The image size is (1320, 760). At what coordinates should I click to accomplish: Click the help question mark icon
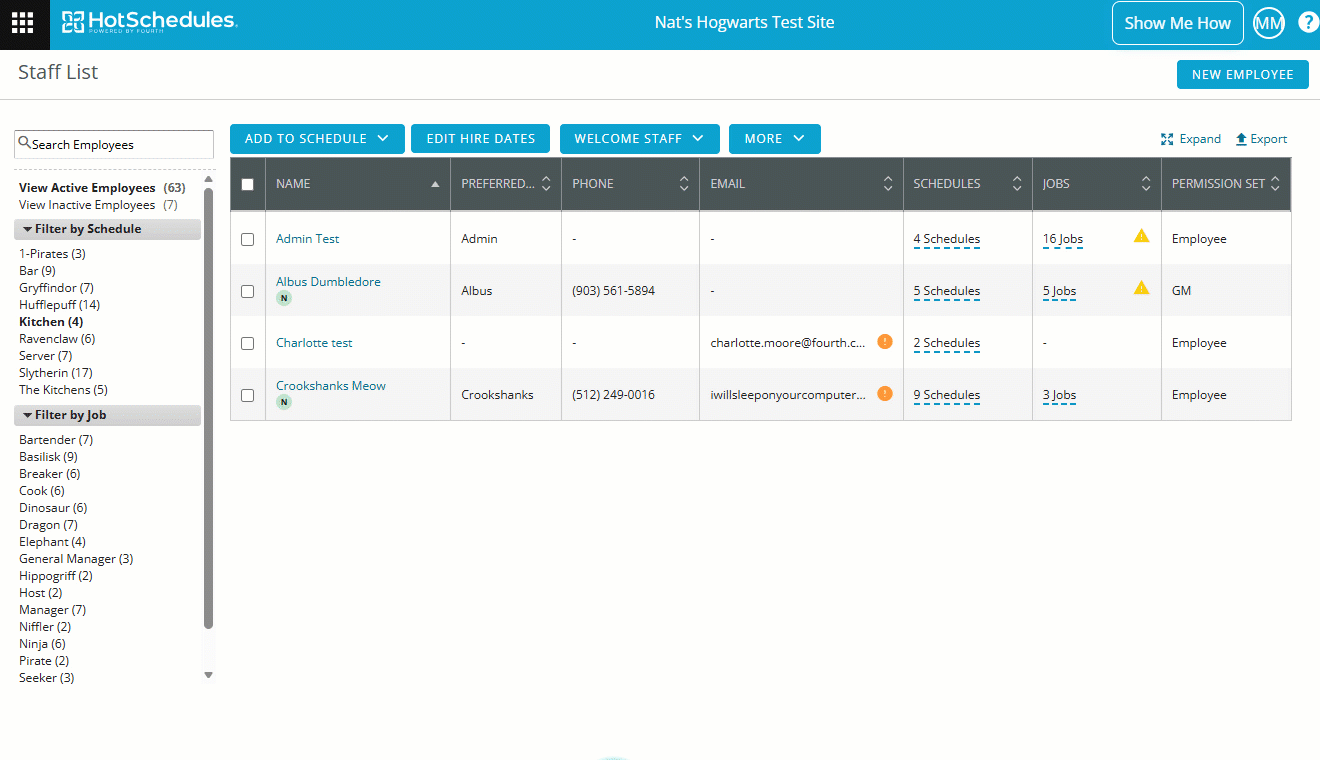(1308, 23)
